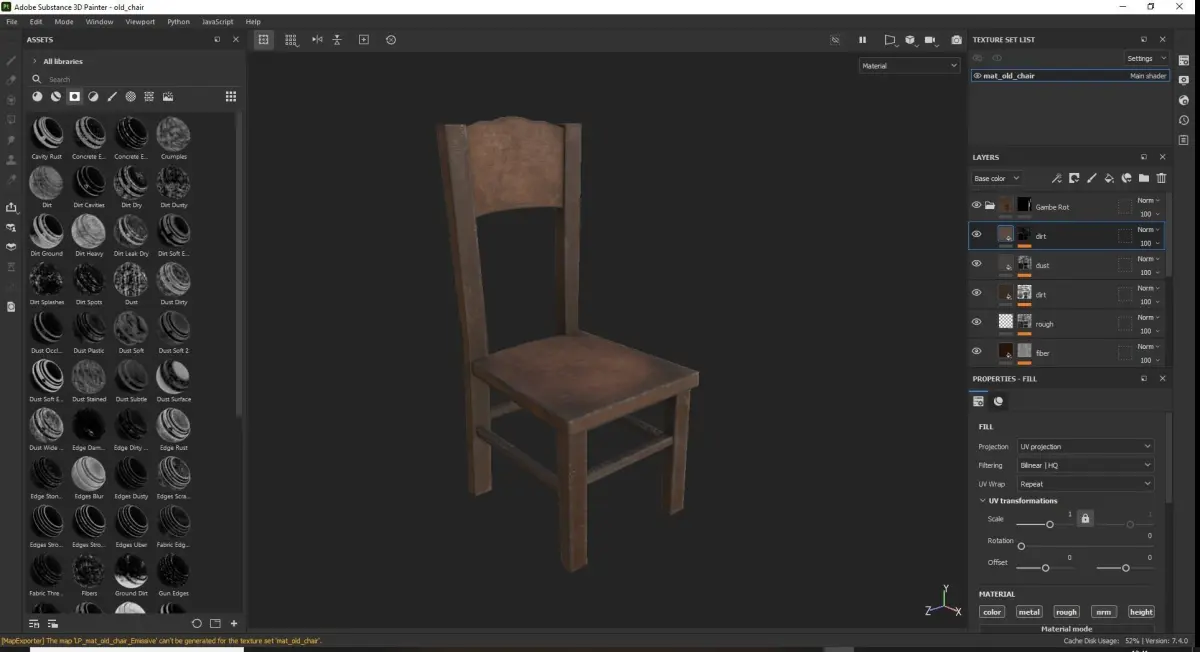Toggle the height material channel button
This screenshot has height=652, width=1200.
1141,612
